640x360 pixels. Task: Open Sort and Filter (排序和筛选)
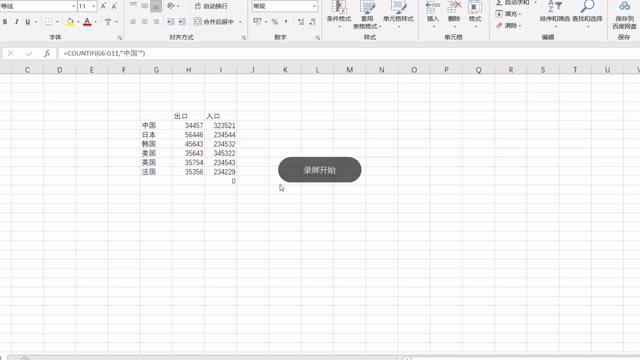[x=555, y=14]
